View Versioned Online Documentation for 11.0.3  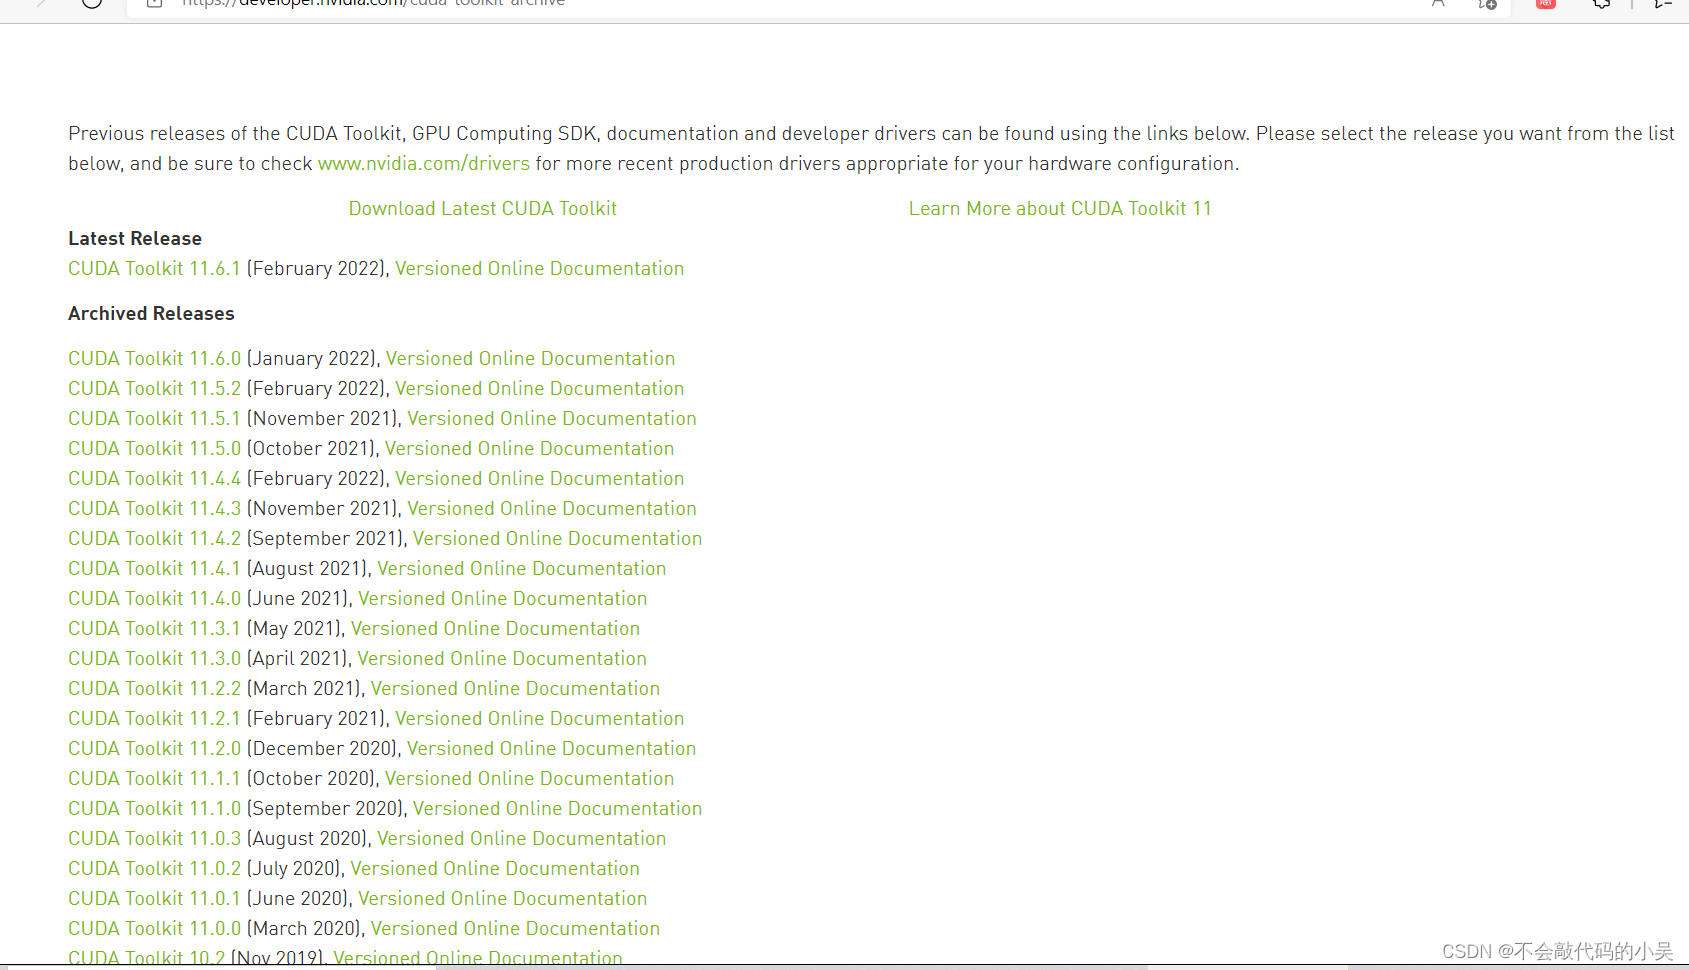tap(522, 839)
